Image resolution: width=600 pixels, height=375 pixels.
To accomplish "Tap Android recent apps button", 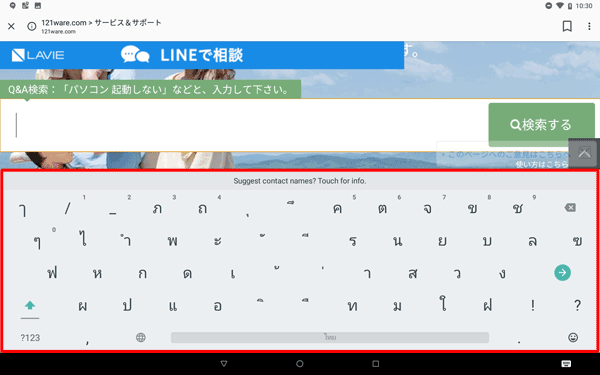I will (x=375, y=364).
